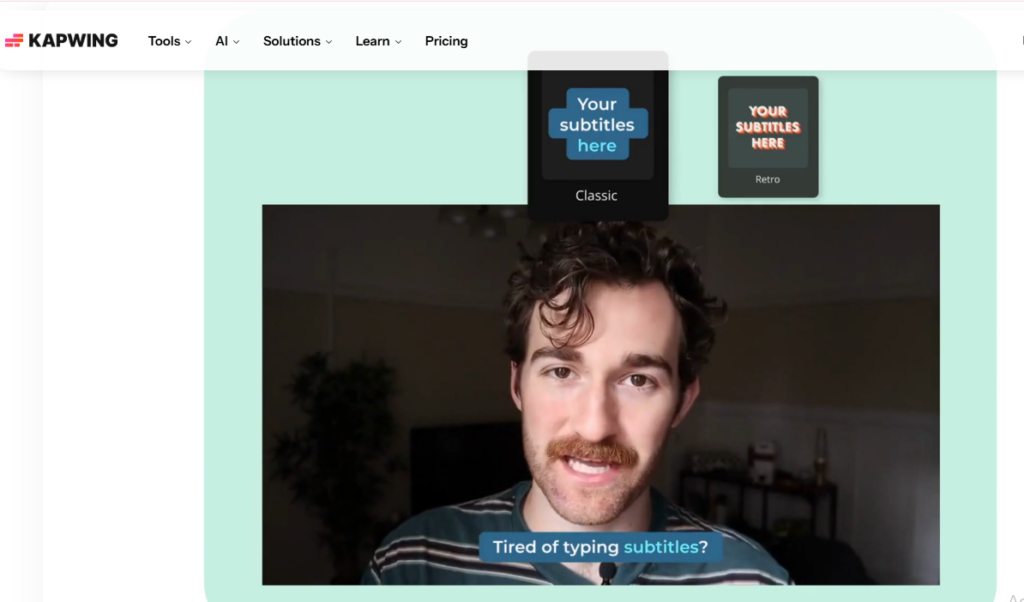Choose the Retro subtitle style preview
Viewport: 1024px width, 602px height.
tap(768, 127)
